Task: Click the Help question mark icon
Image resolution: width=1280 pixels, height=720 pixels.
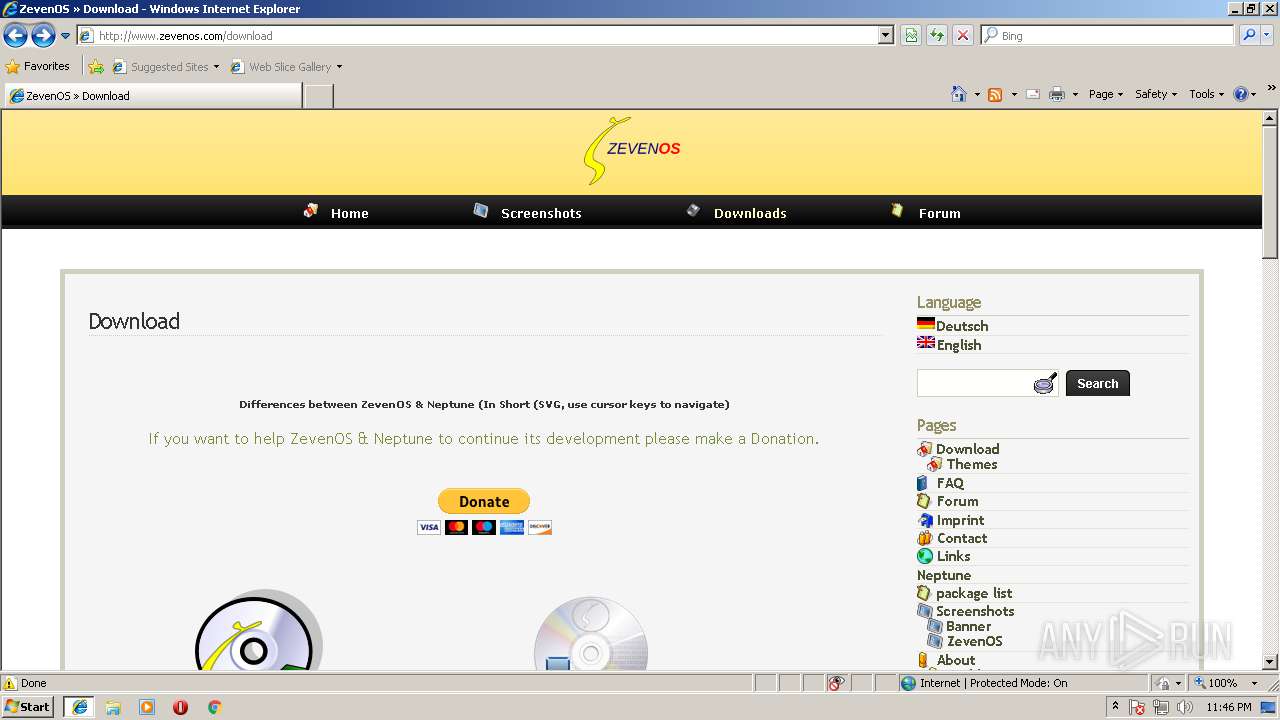Action: click(x=1241, y=94)
